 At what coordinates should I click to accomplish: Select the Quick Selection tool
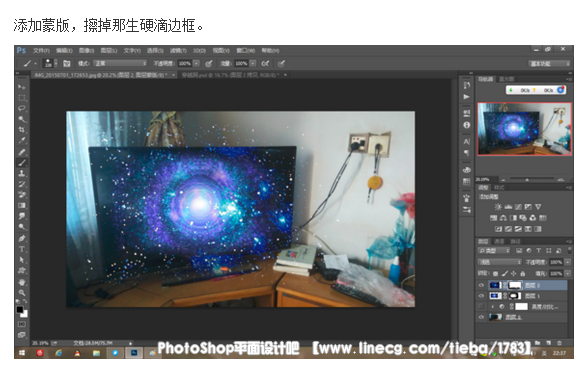tap(22, 119)
